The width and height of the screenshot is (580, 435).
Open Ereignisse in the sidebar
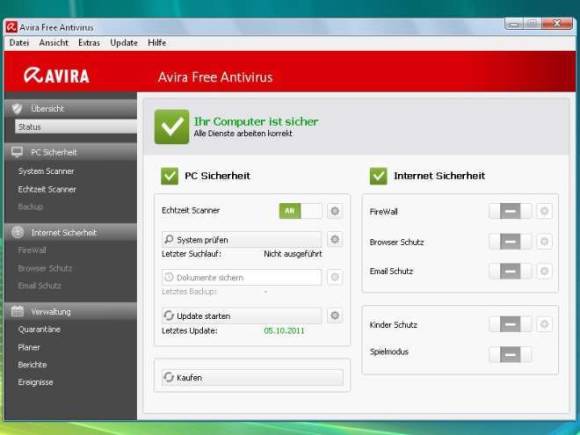point(35,382)
